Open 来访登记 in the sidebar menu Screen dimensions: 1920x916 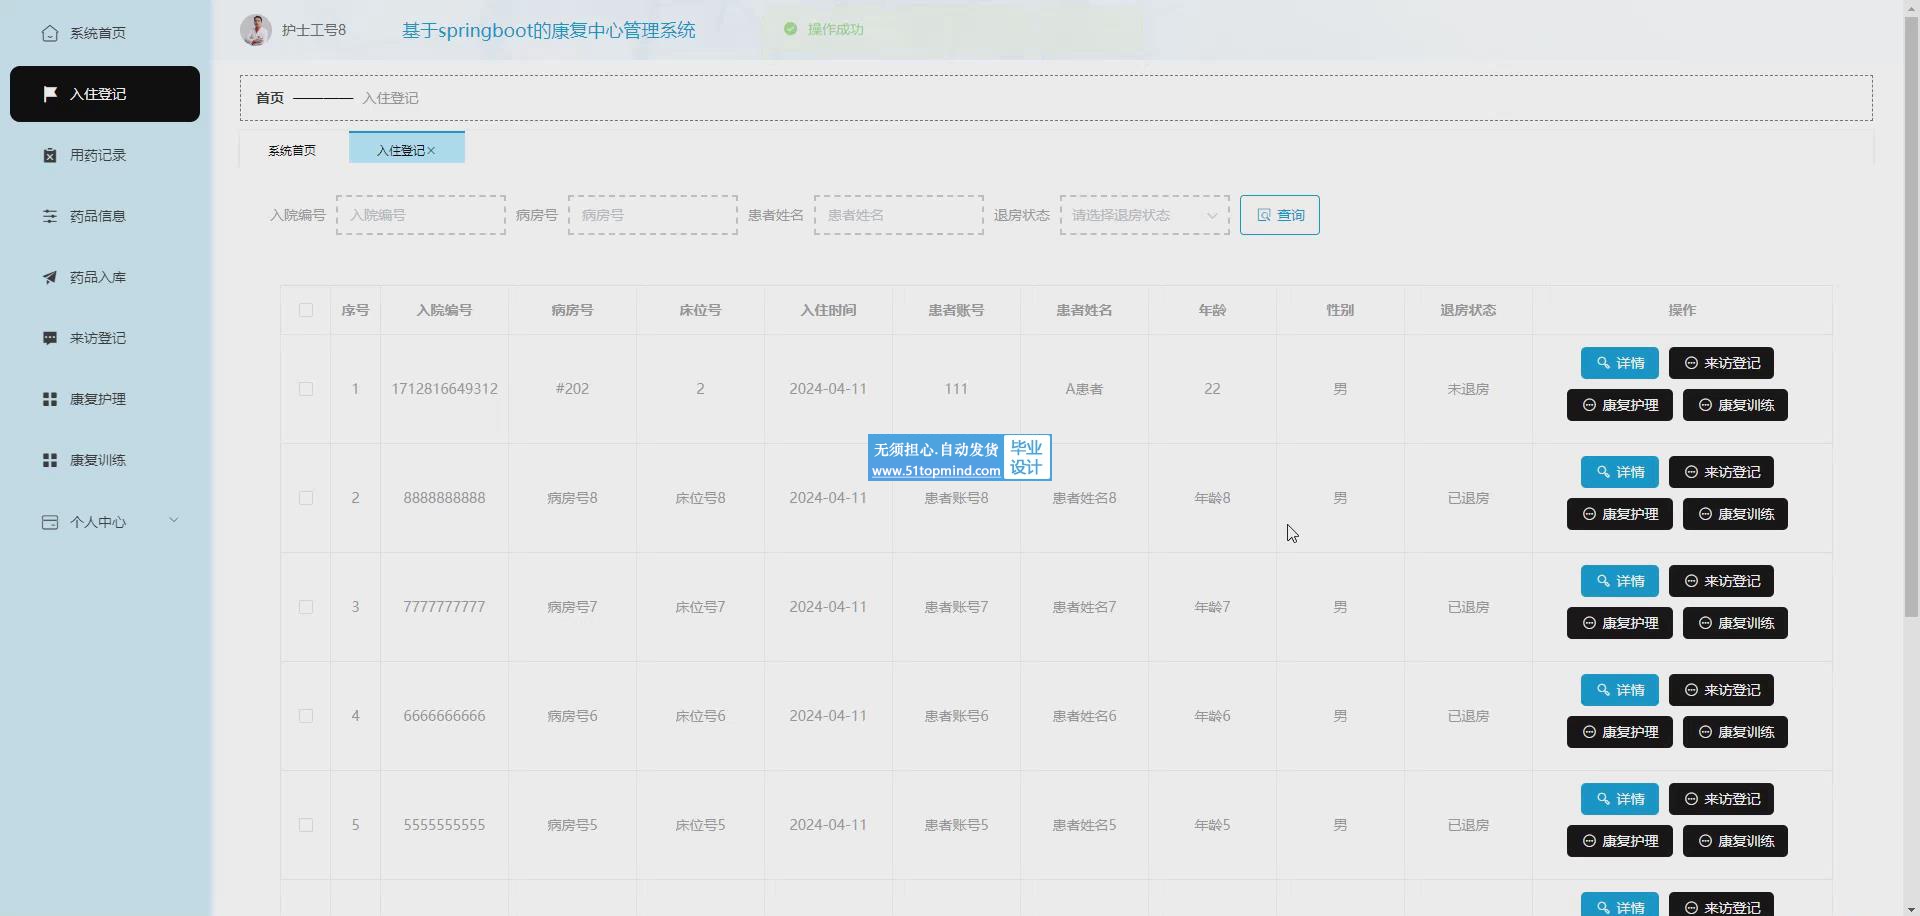click(105, 338)
